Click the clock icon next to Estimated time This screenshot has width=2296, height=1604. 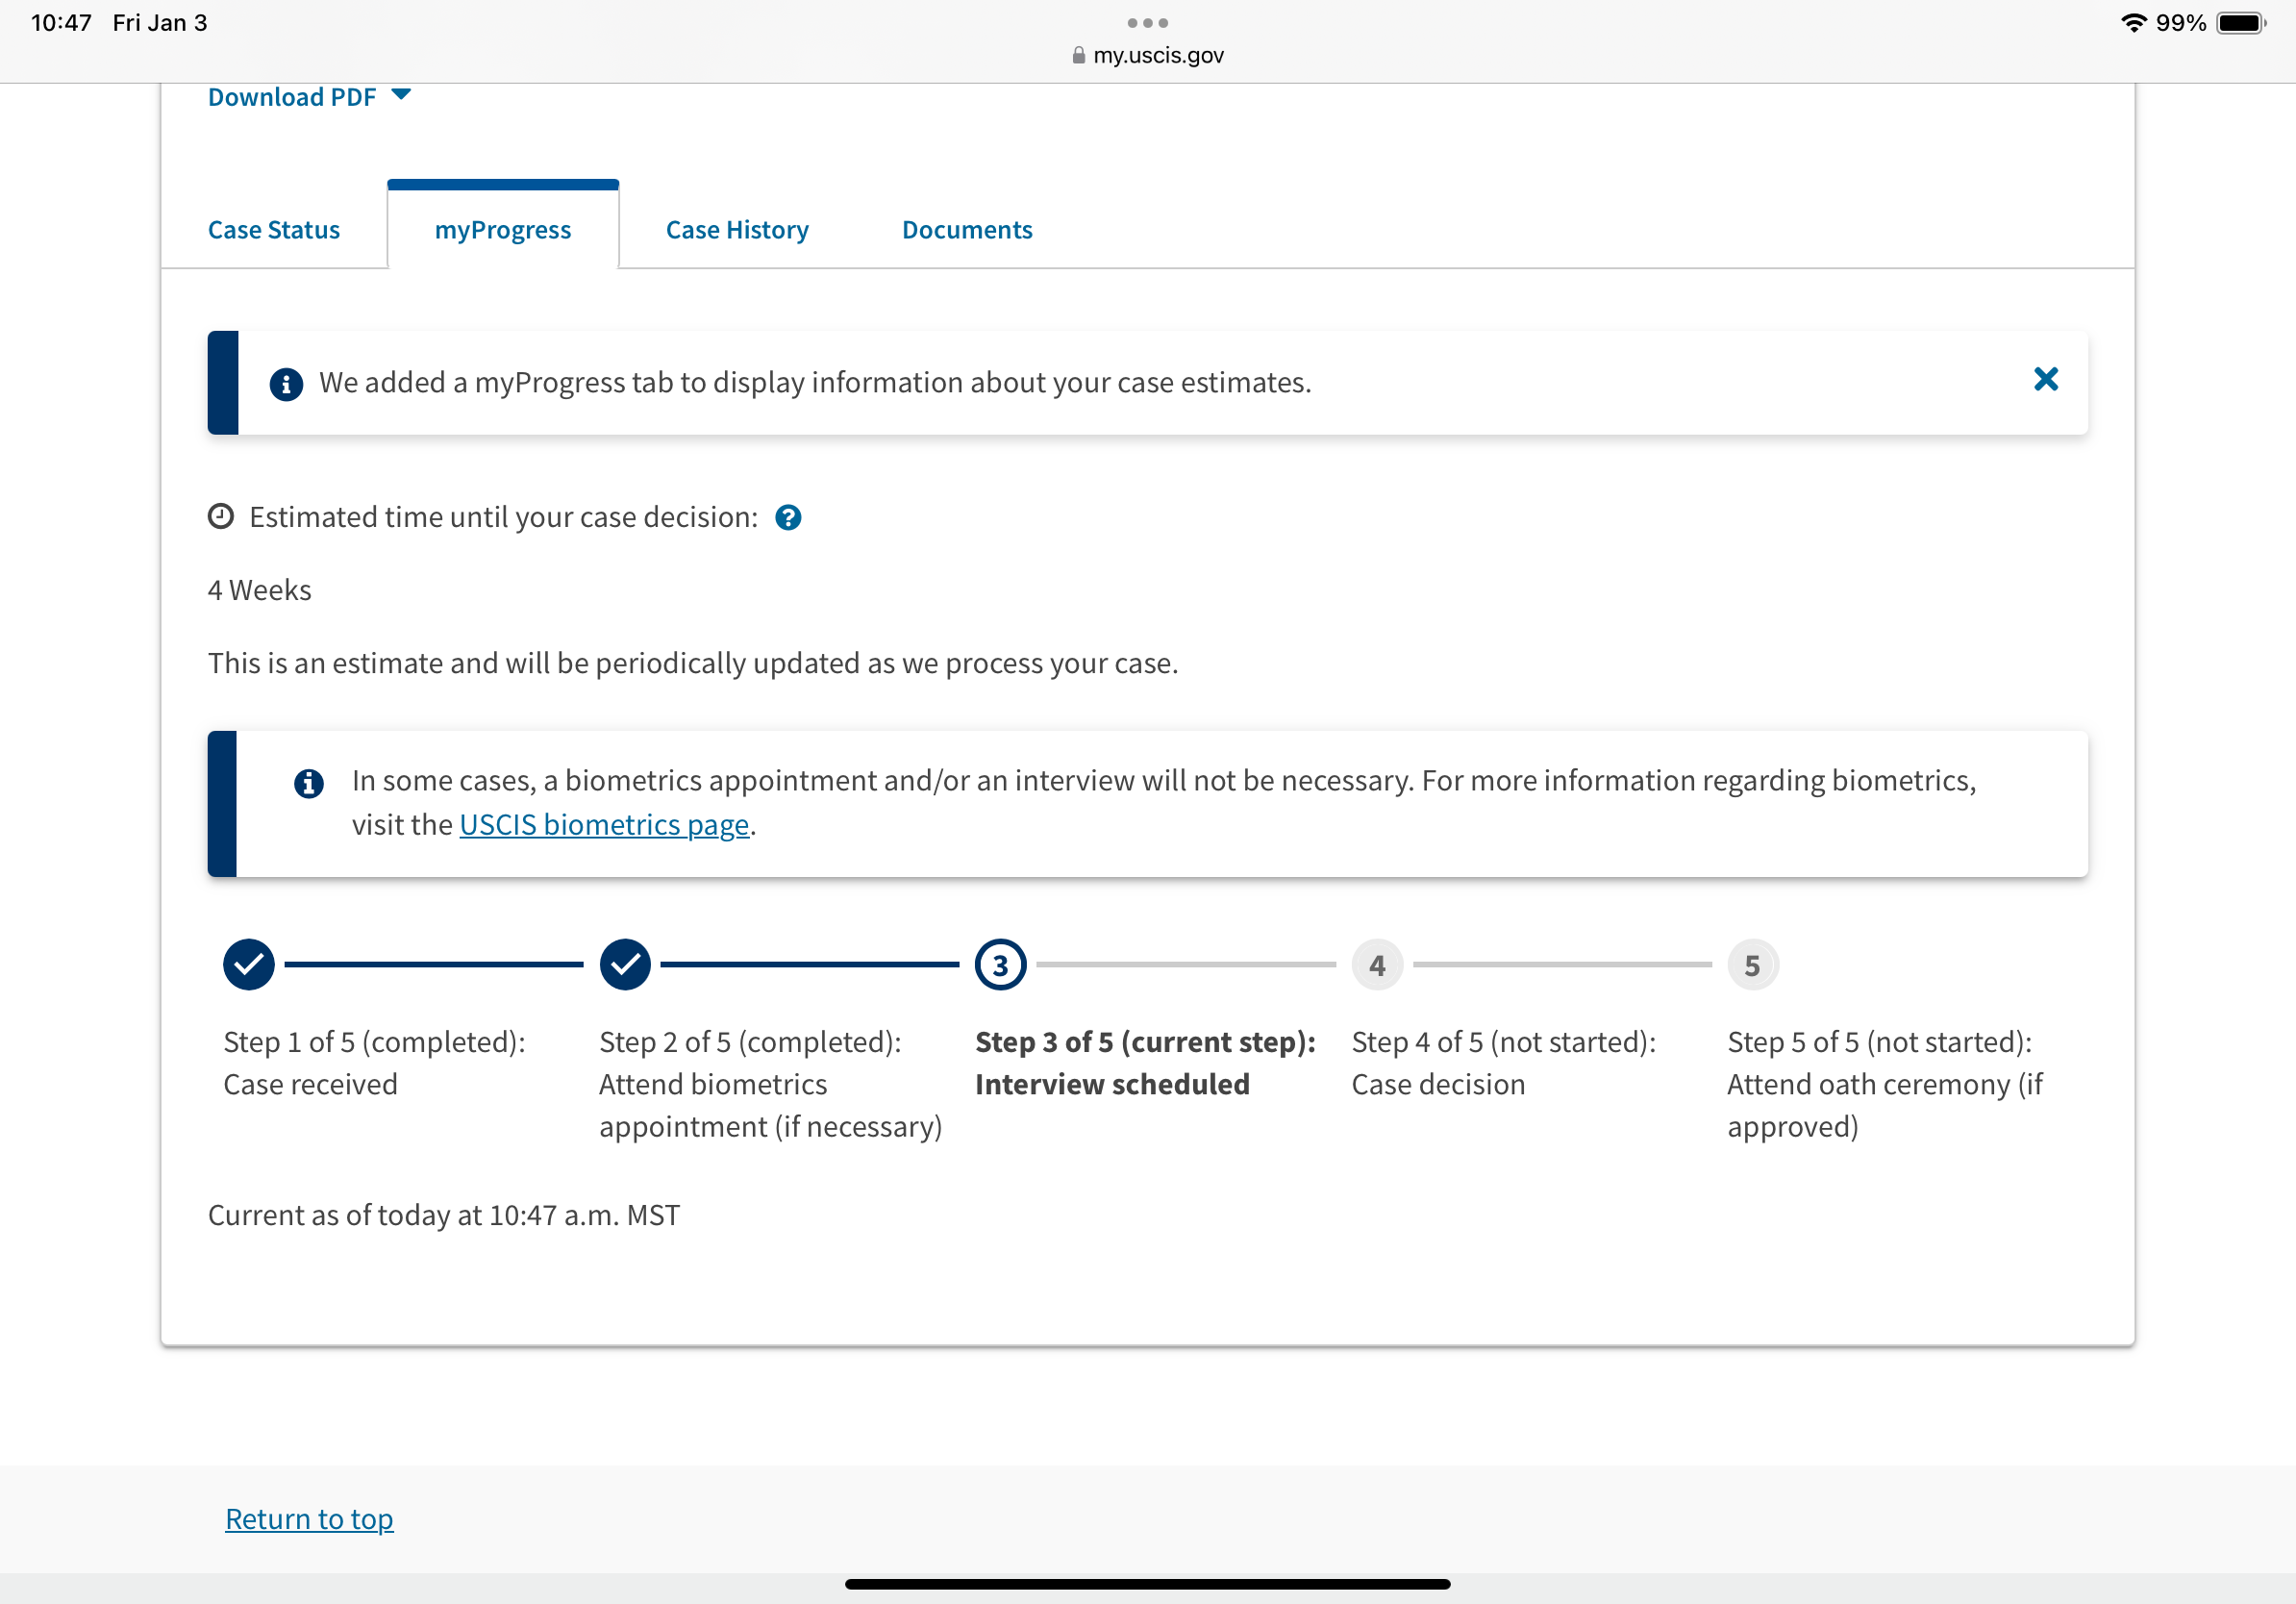pos(220,516)
